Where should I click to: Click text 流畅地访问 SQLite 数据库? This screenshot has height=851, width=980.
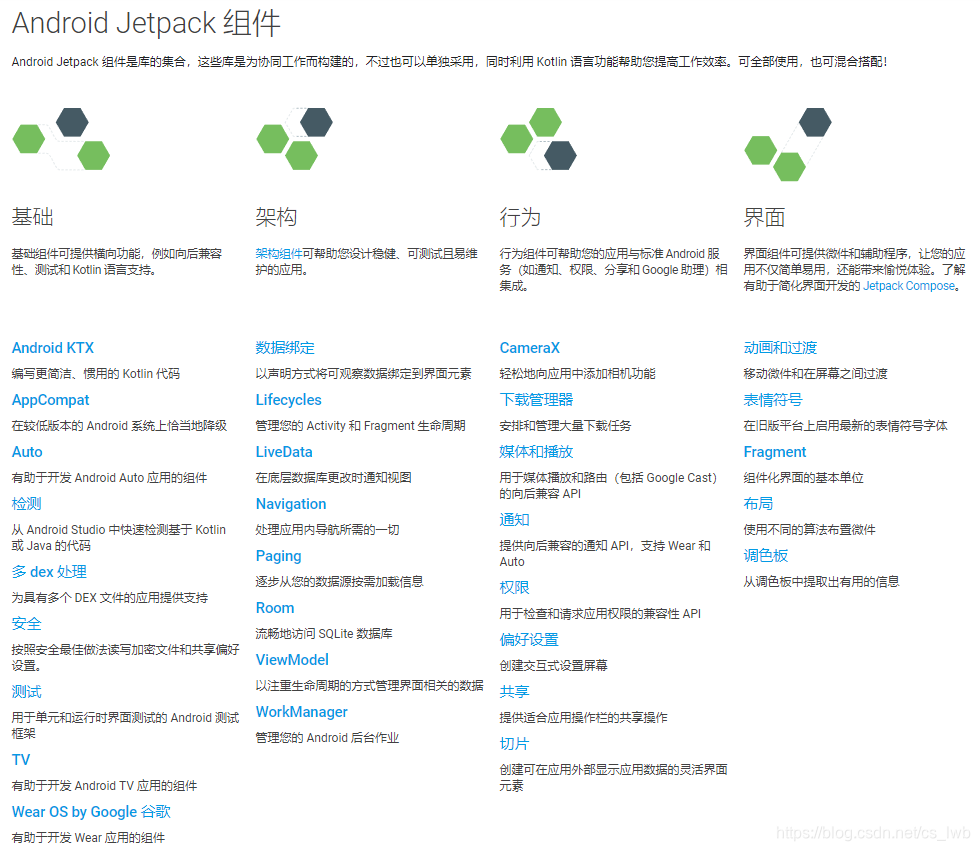click(x=324, y=634)
